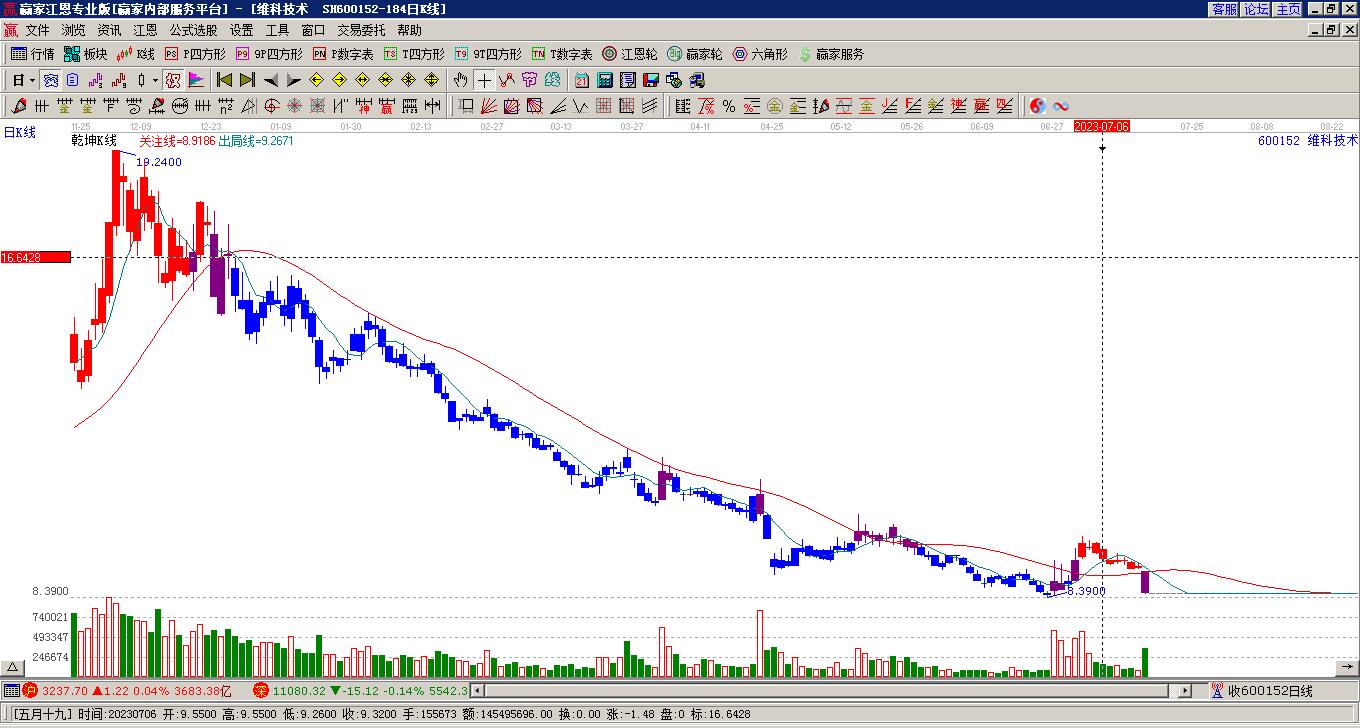Open the 赢家轮 wheel tool
This screenshot has width=1360, height=728.
click(695, 54)
